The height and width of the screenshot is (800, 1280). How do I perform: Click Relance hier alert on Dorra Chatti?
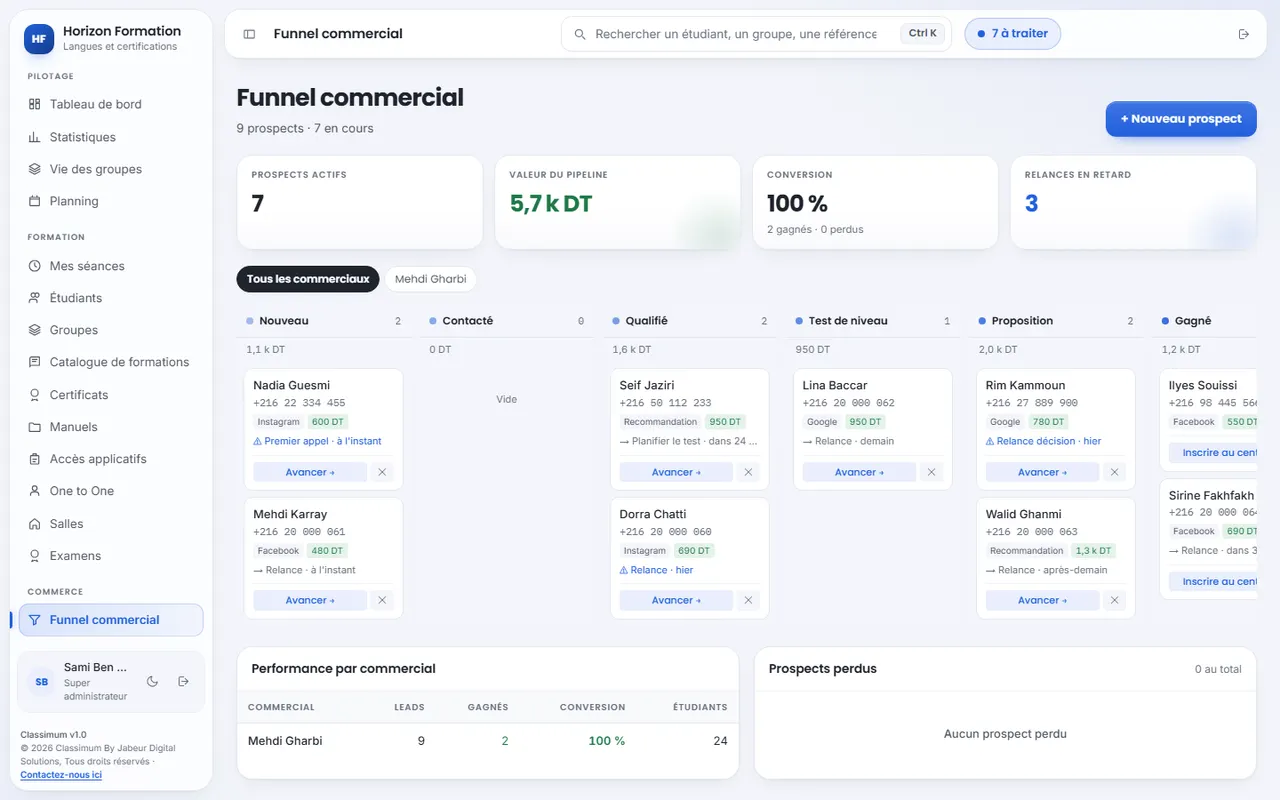656,570
